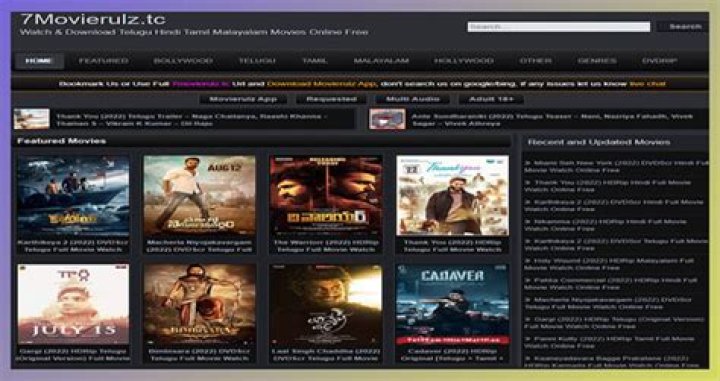Open the Thank You (2022) Telugu Trailer text link
The width and height of the screenshot is (720, 381).
point(191,120)
